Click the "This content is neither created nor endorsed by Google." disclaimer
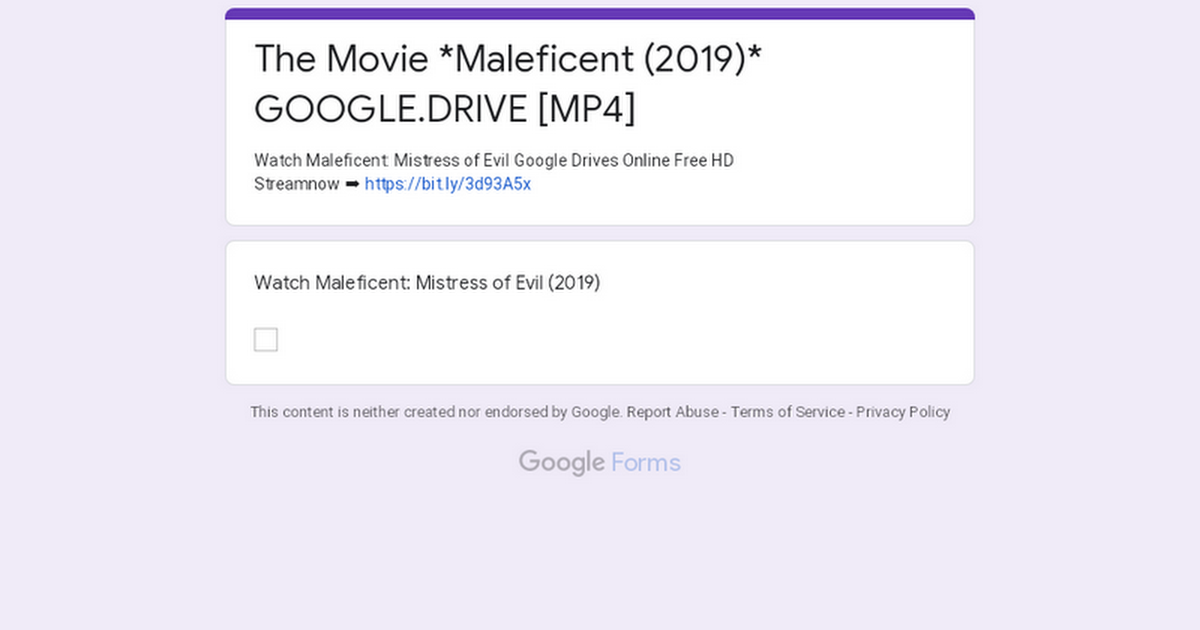1200x630 pixels. point(436,412)
